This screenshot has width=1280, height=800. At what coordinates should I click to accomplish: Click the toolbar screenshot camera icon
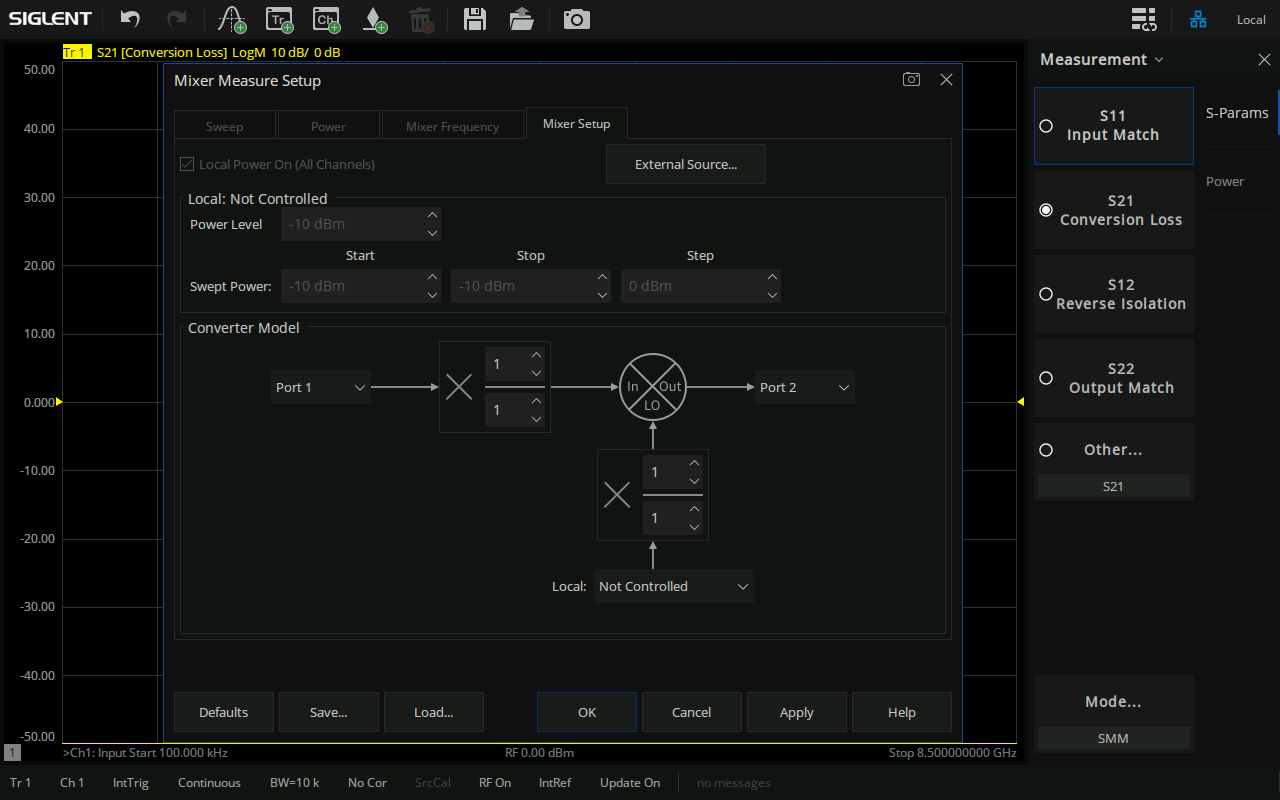click(576, 19)
